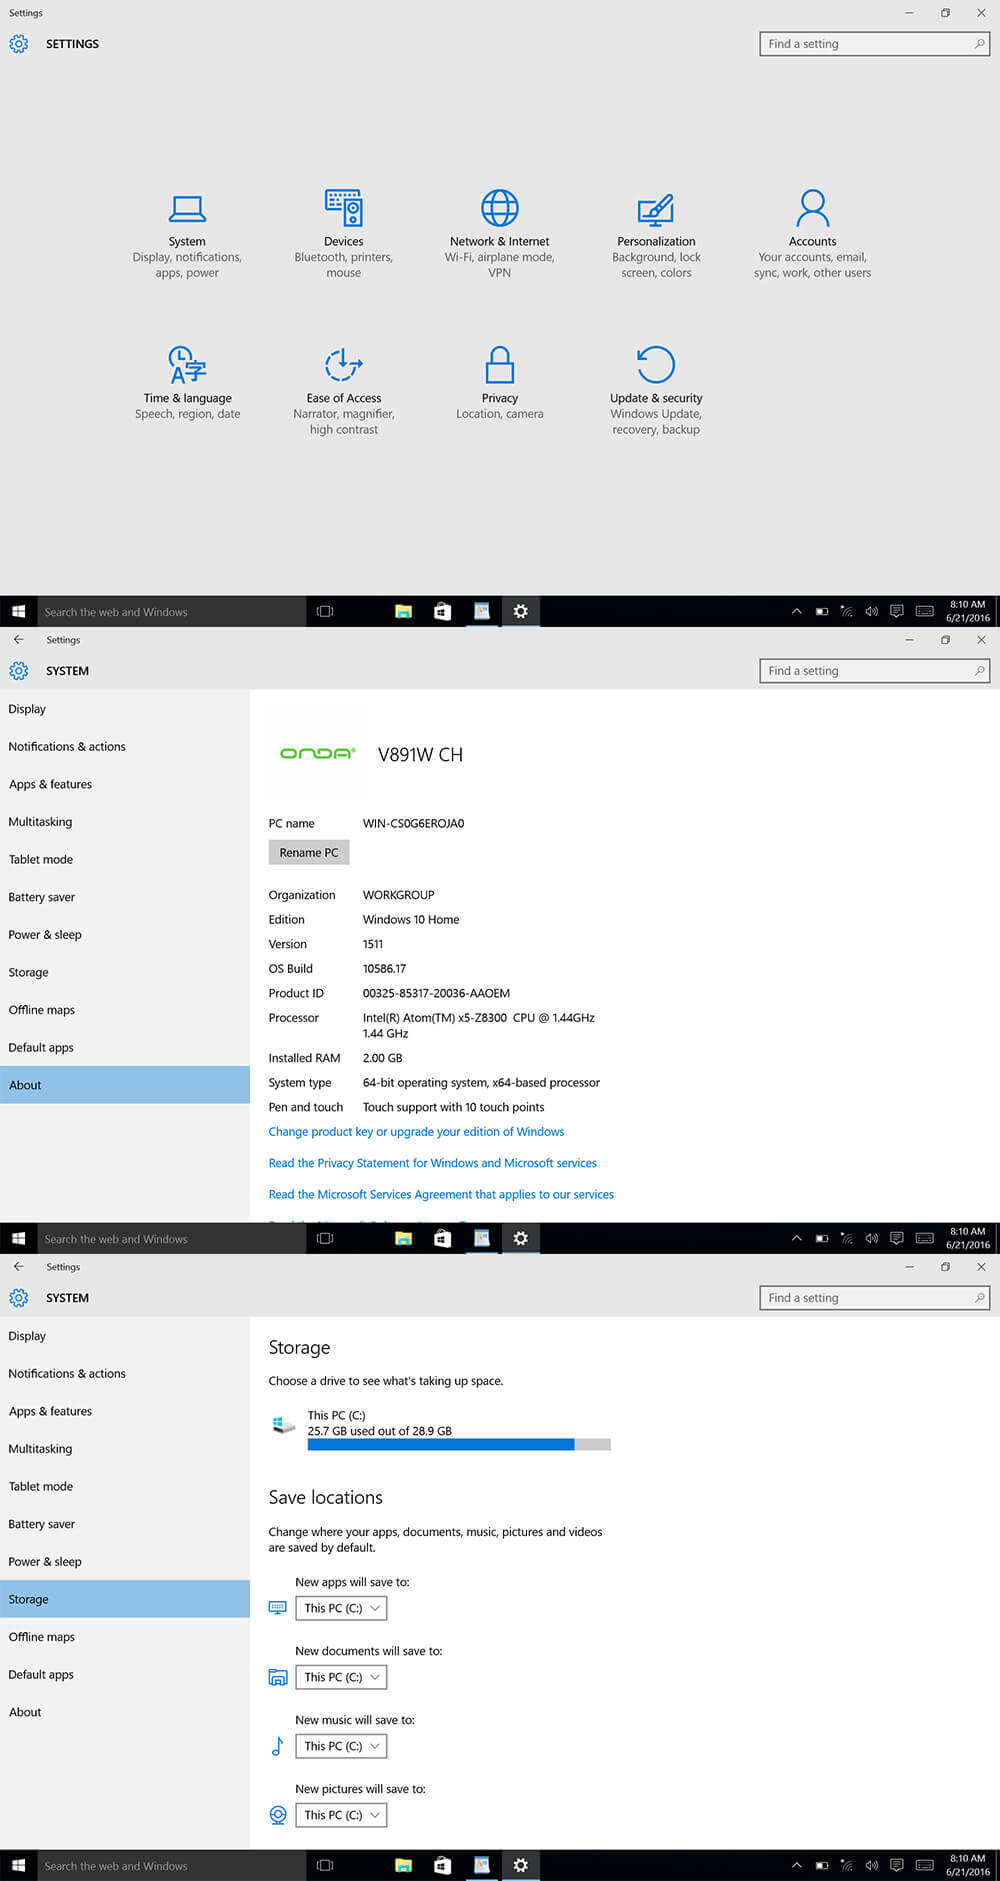
Task: Click the V891W CH model name
Action: 420,755
